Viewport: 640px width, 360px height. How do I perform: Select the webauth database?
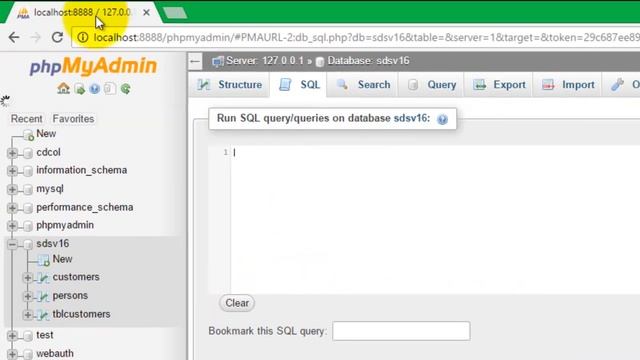[x=55, y=353]
